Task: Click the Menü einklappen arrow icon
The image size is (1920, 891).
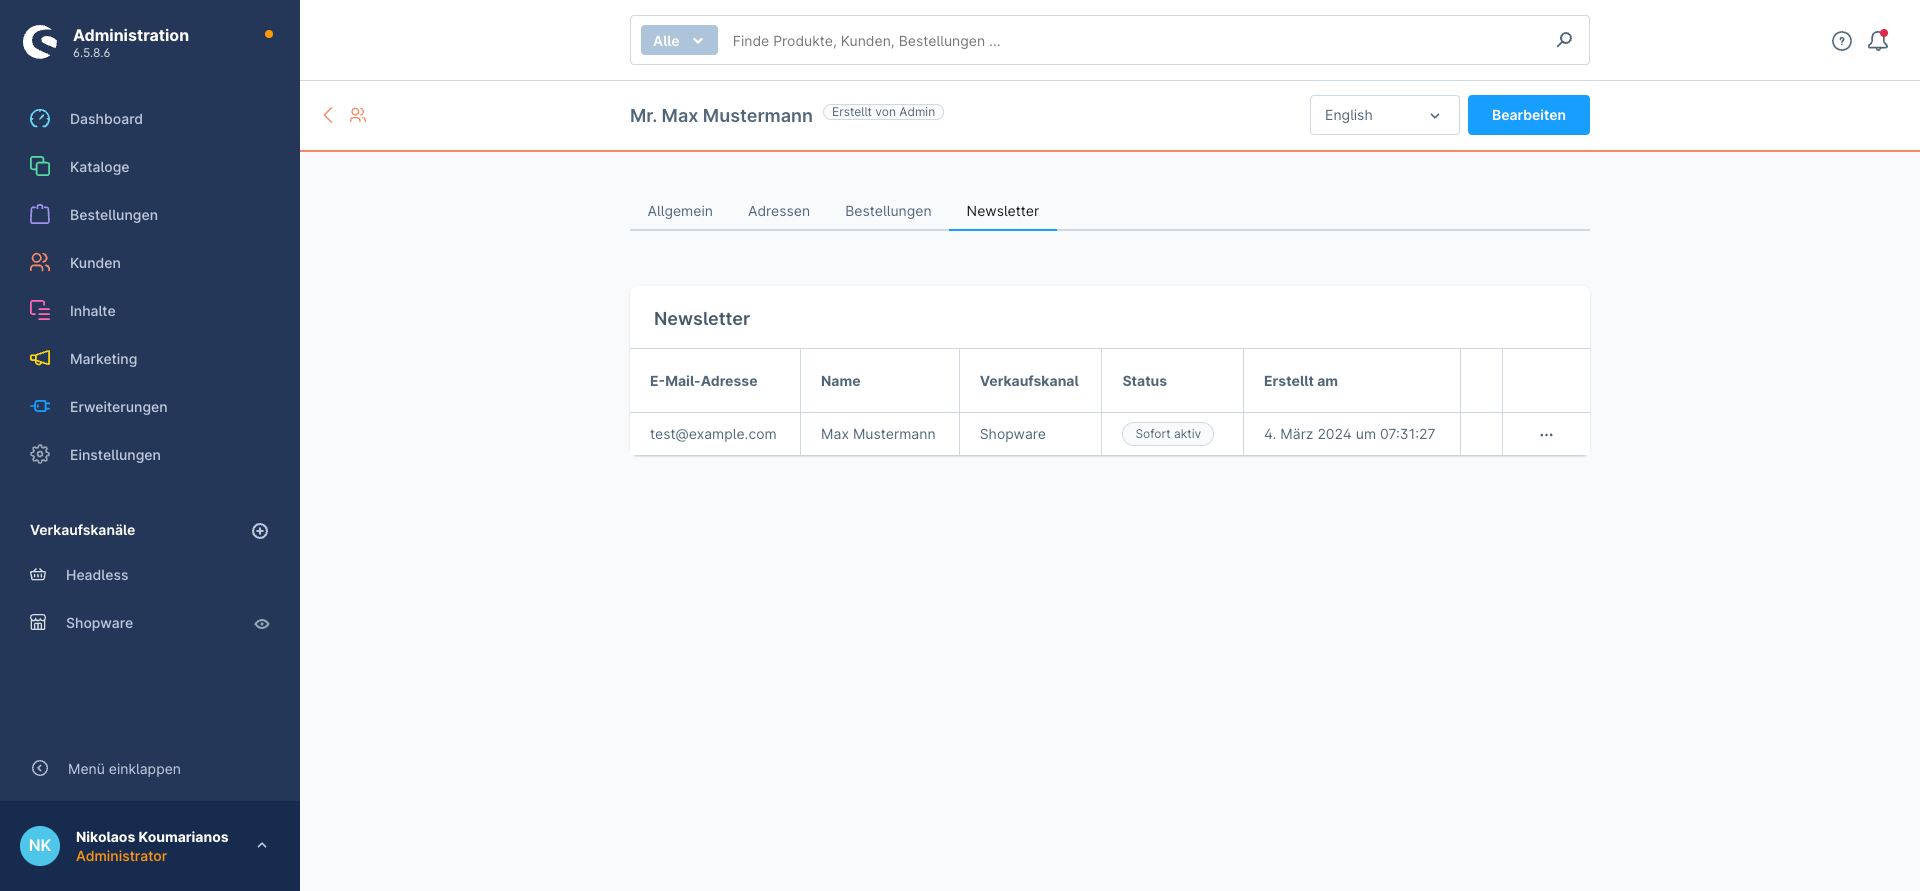Action: (40, 768)
